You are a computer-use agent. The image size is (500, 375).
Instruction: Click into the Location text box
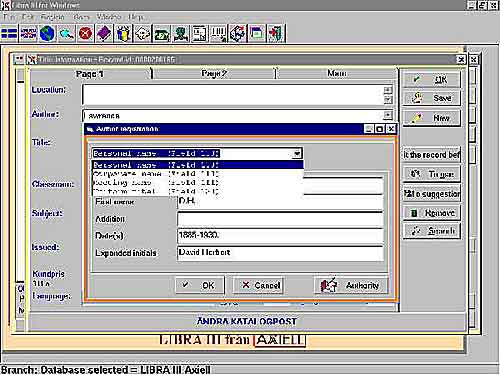click(233, 95)
